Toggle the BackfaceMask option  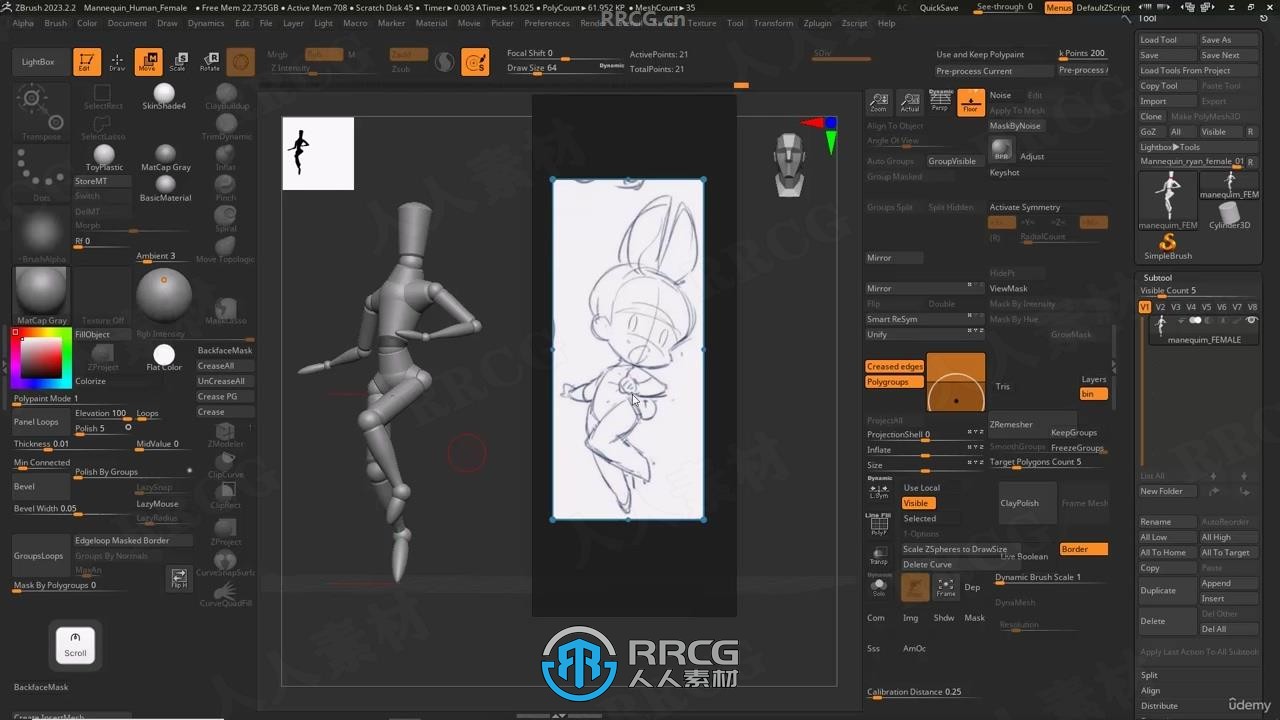click(225, 350)
